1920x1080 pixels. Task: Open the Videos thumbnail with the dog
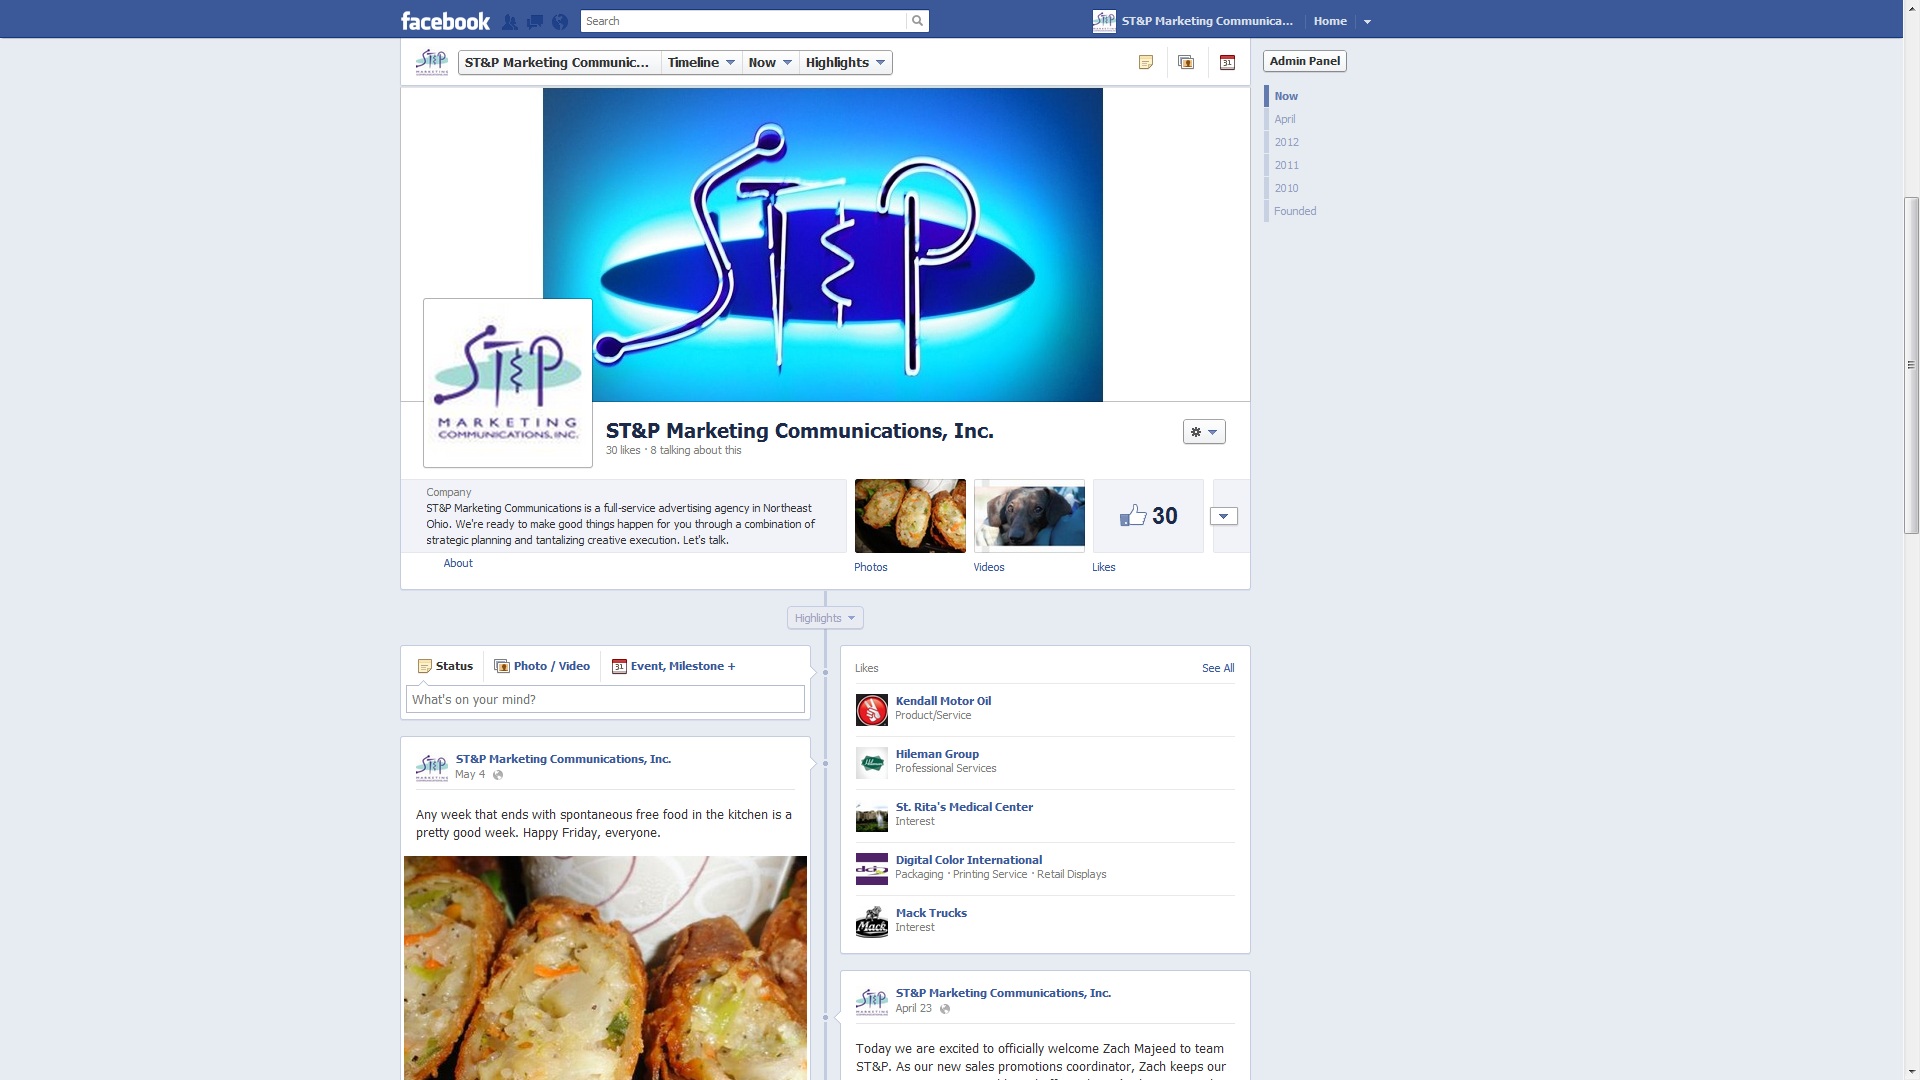pos(1029,516)
